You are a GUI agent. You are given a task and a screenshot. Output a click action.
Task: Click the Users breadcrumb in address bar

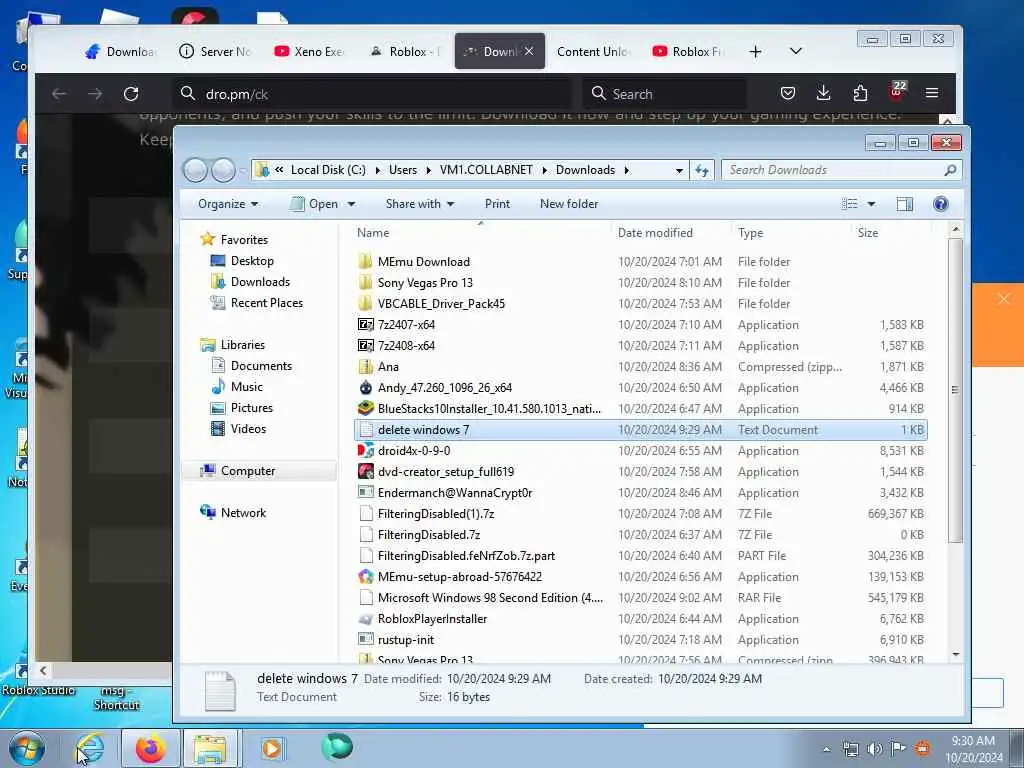(x=402, y=170)
